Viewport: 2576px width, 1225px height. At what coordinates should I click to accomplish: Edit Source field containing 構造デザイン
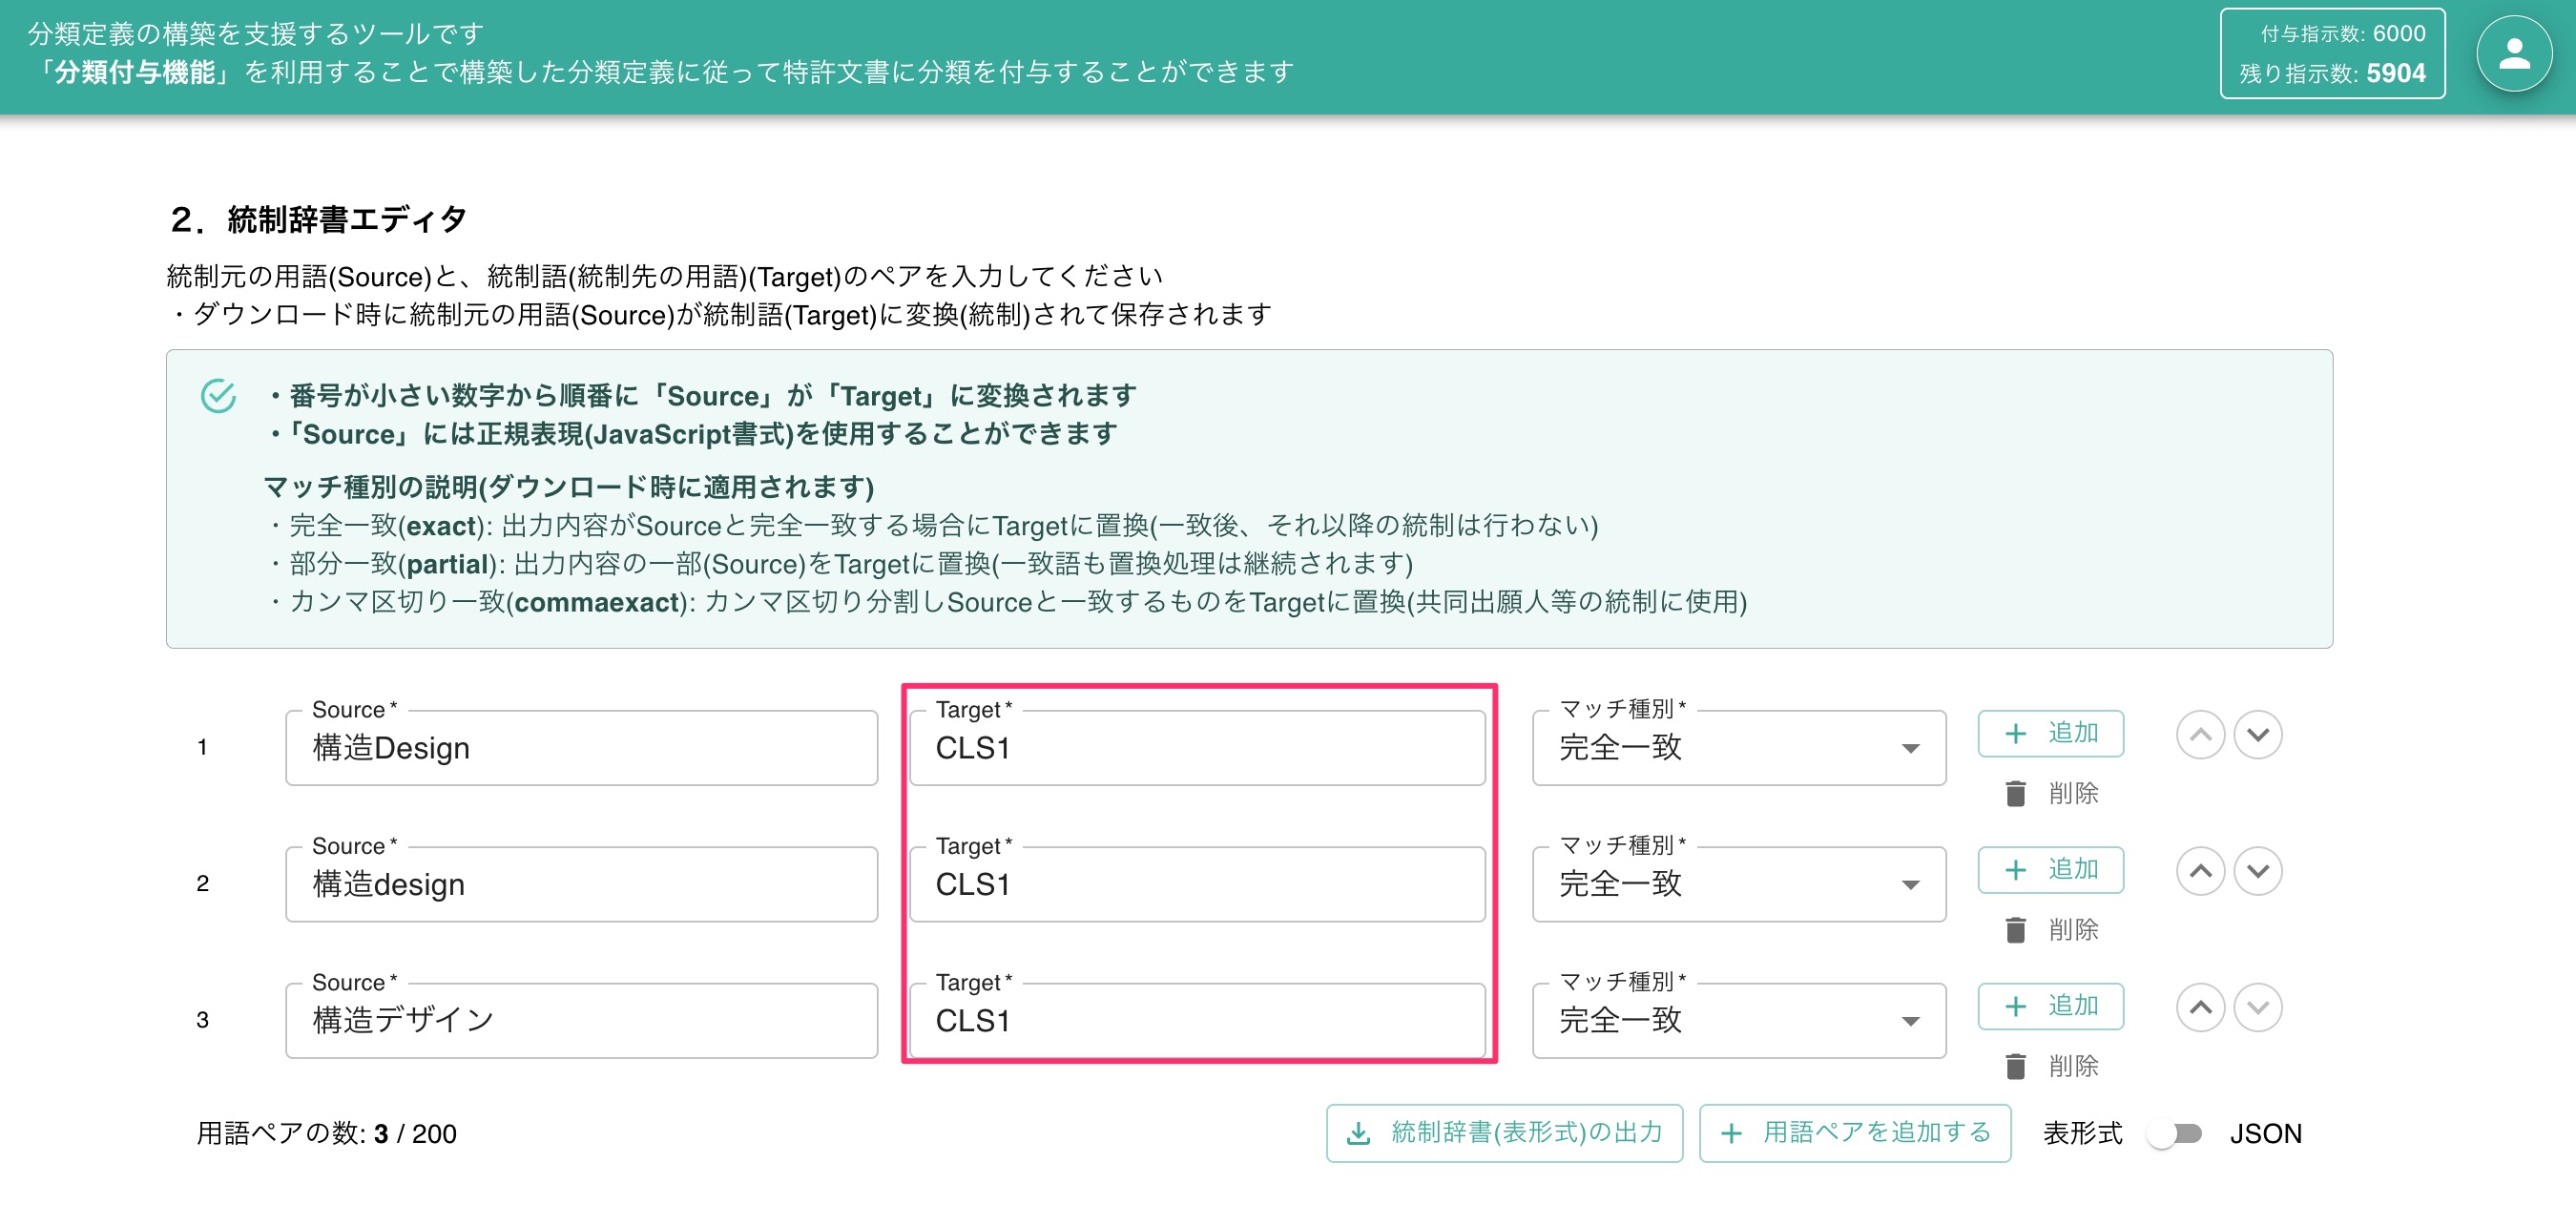(581, 1020)
